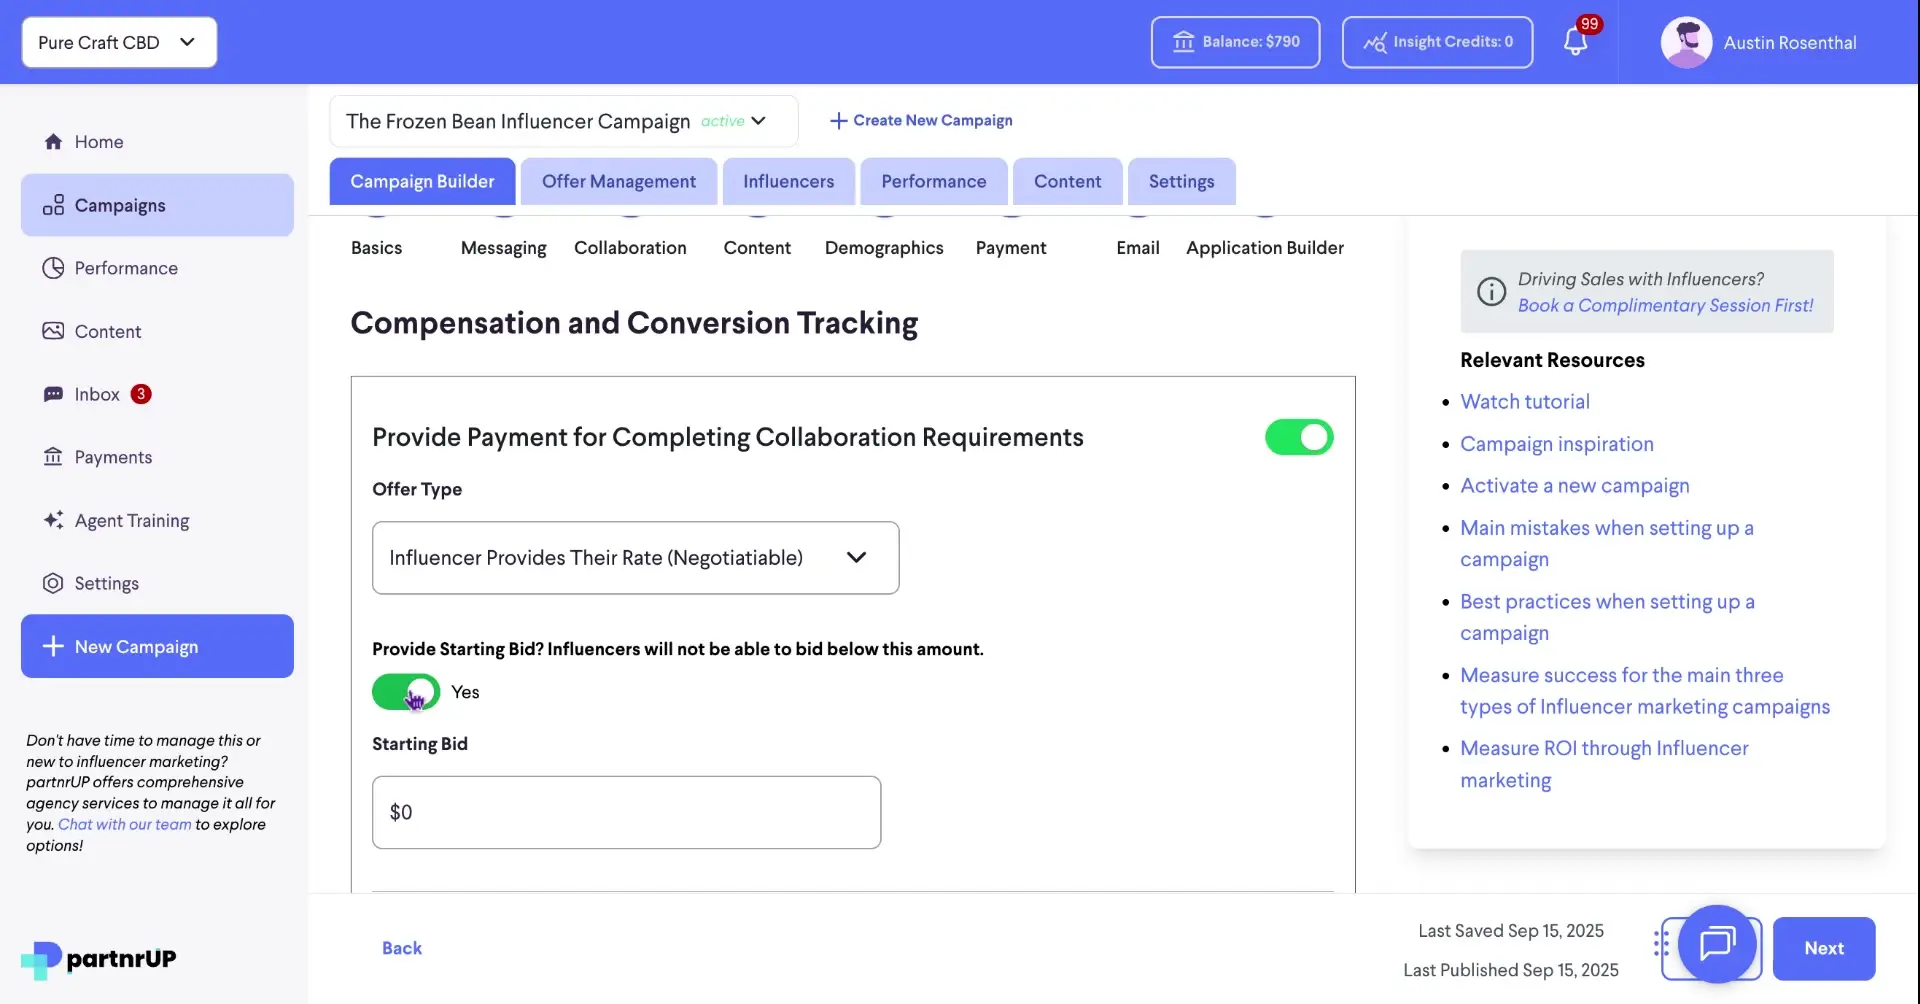1920x1004 pixels.
Task: Expand the campaign status chevron next to active
Action: click(x=759, y=120)
